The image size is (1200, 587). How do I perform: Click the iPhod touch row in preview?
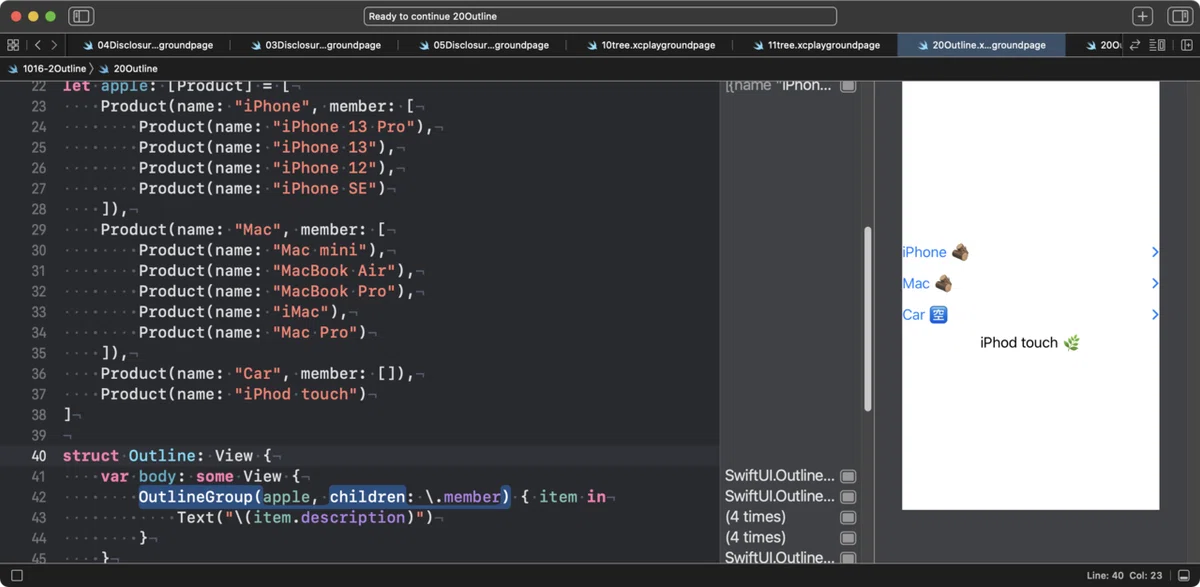[x=1030, y=343]
